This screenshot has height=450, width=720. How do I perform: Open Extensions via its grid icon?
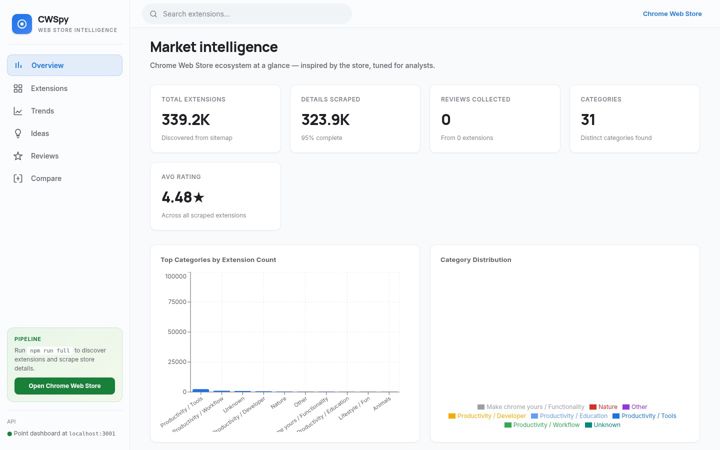click(18, 88)
